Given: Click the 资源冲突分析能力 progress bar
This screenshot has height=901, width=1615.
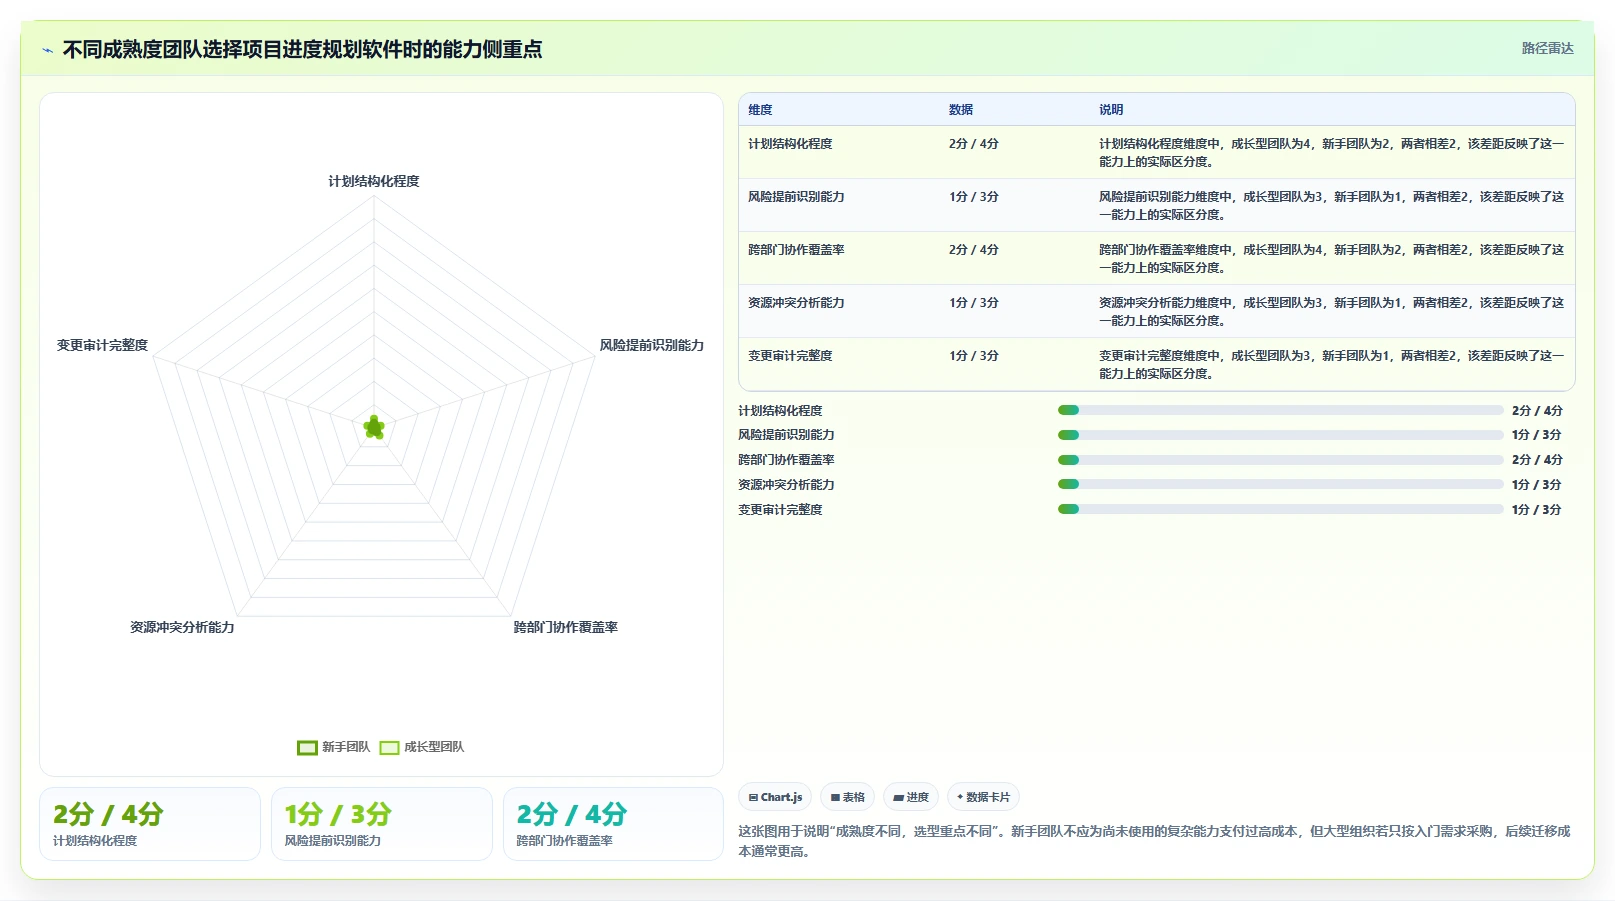Looking at the screenshot, I should tap(1280, 484).
